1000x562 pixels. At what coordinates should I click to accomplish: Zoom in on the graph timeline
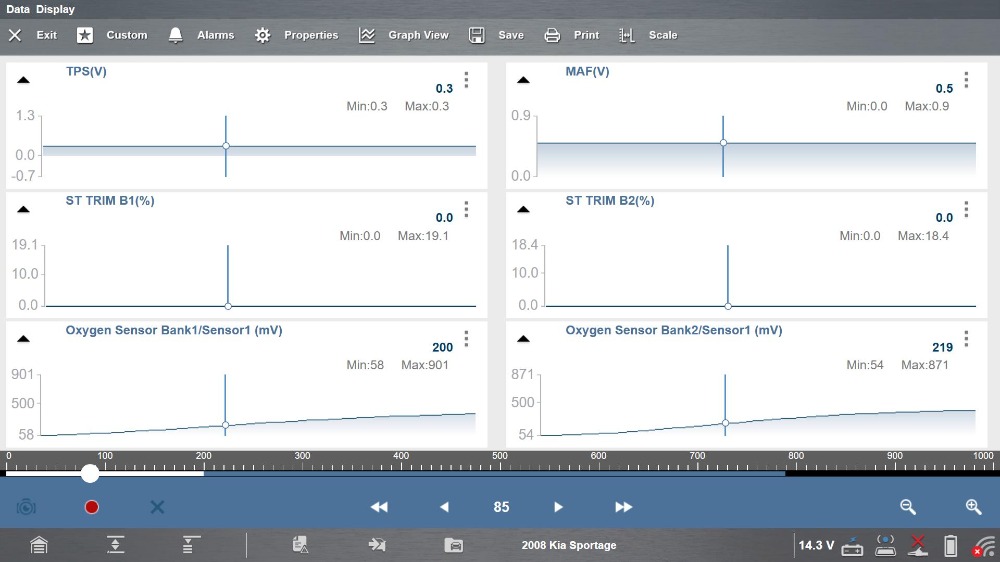[x=973, y=507]
